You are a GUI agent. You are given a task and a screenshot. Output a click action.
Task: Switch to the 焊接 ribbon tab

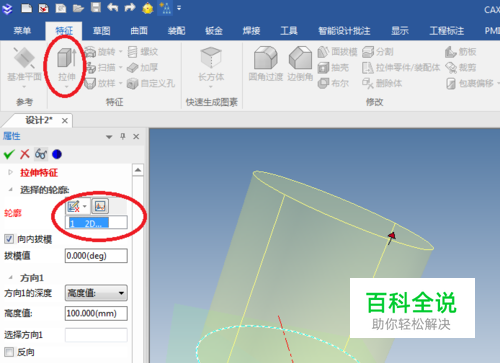point(251,31)
